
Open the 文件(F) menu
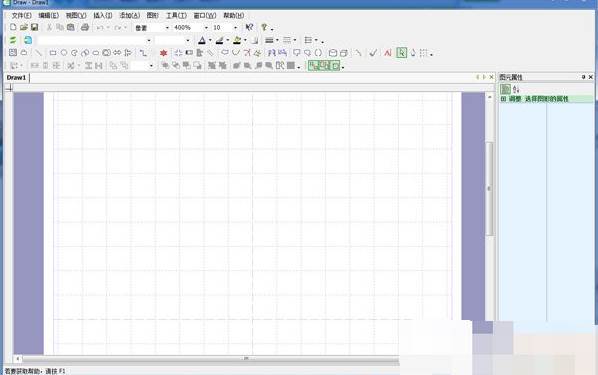21,15
